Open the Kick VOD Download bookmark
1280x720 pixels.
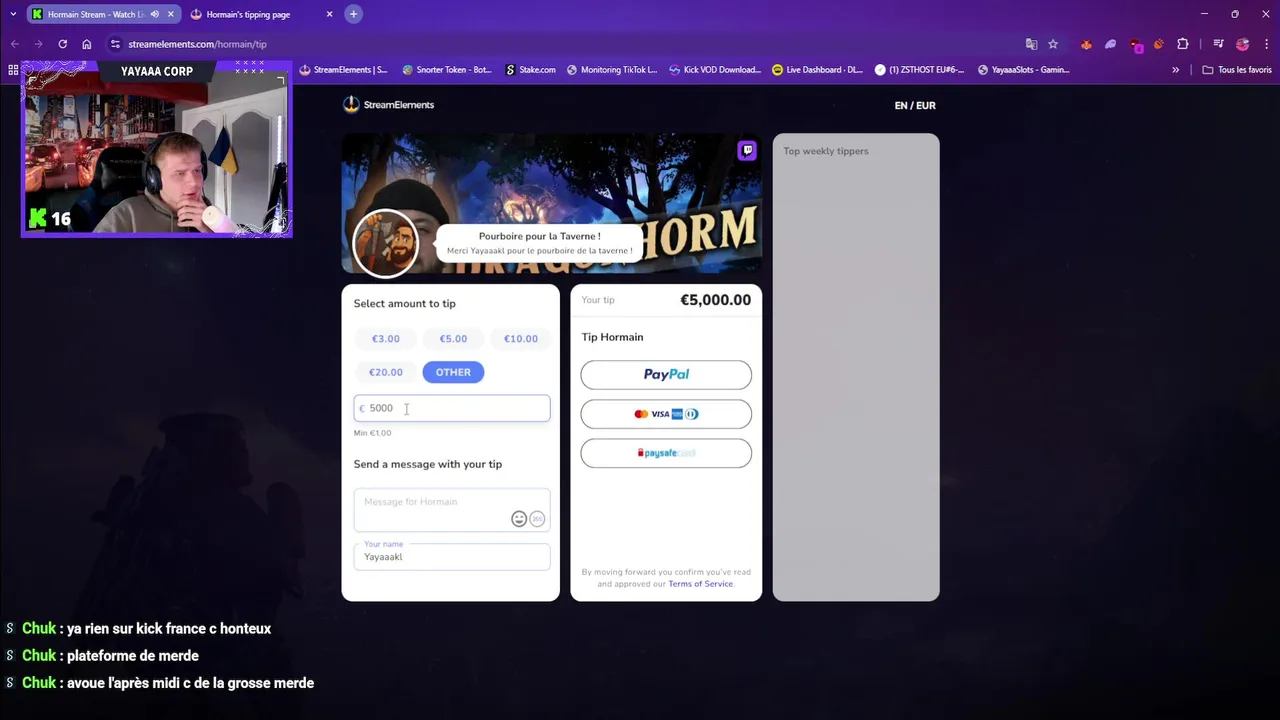[715, 70]
